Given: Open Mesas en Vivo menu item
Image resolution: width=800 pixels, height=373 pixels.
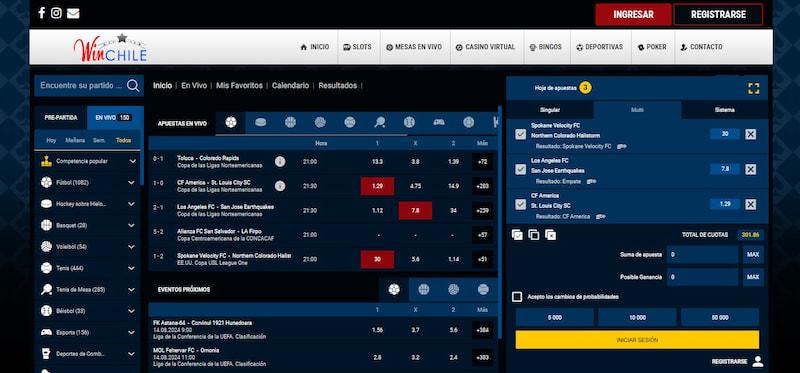Looking at the screenshot, I should point(414,47).
